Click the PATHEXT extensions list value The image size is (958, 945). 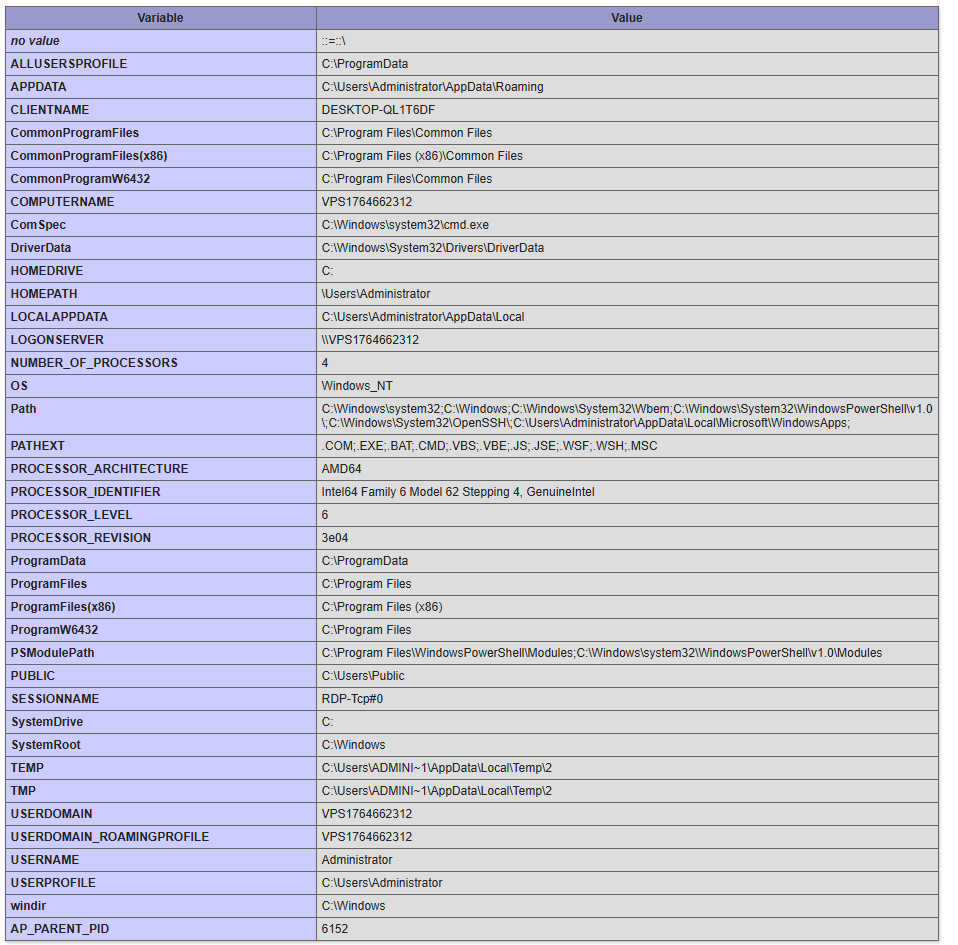[489, 446]
